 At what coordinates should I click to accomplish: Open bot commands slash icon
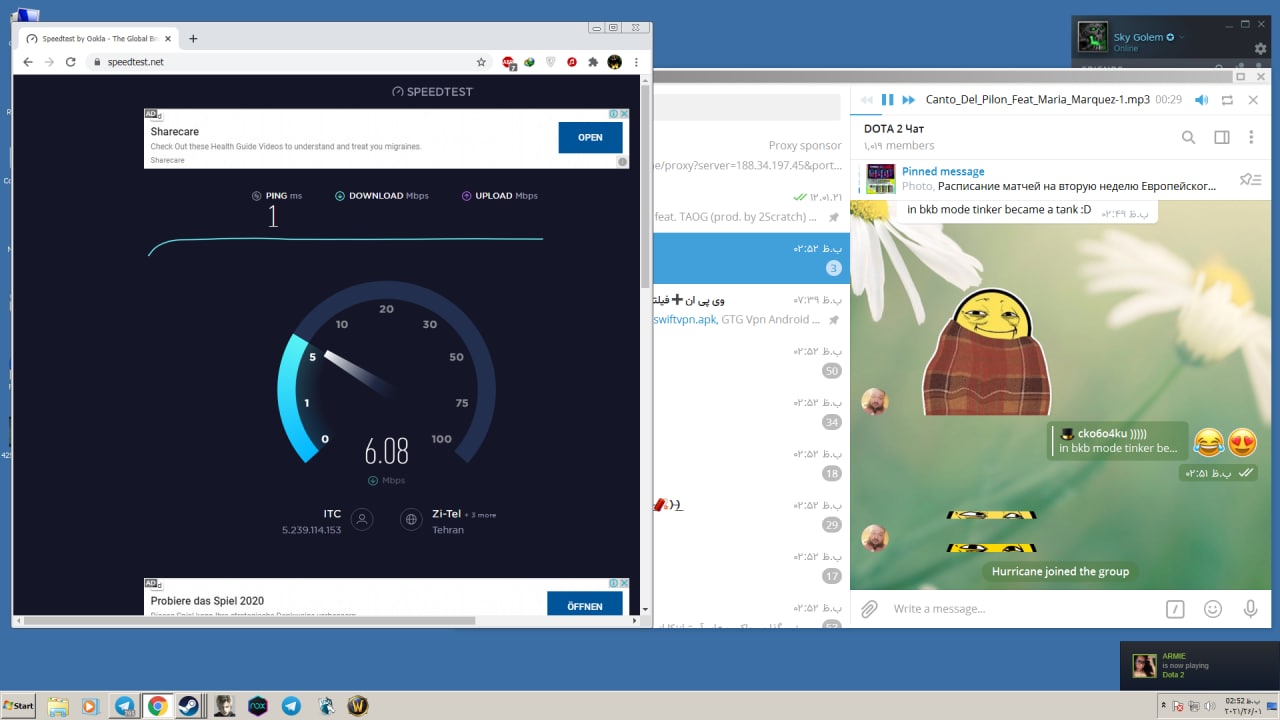1175,608
